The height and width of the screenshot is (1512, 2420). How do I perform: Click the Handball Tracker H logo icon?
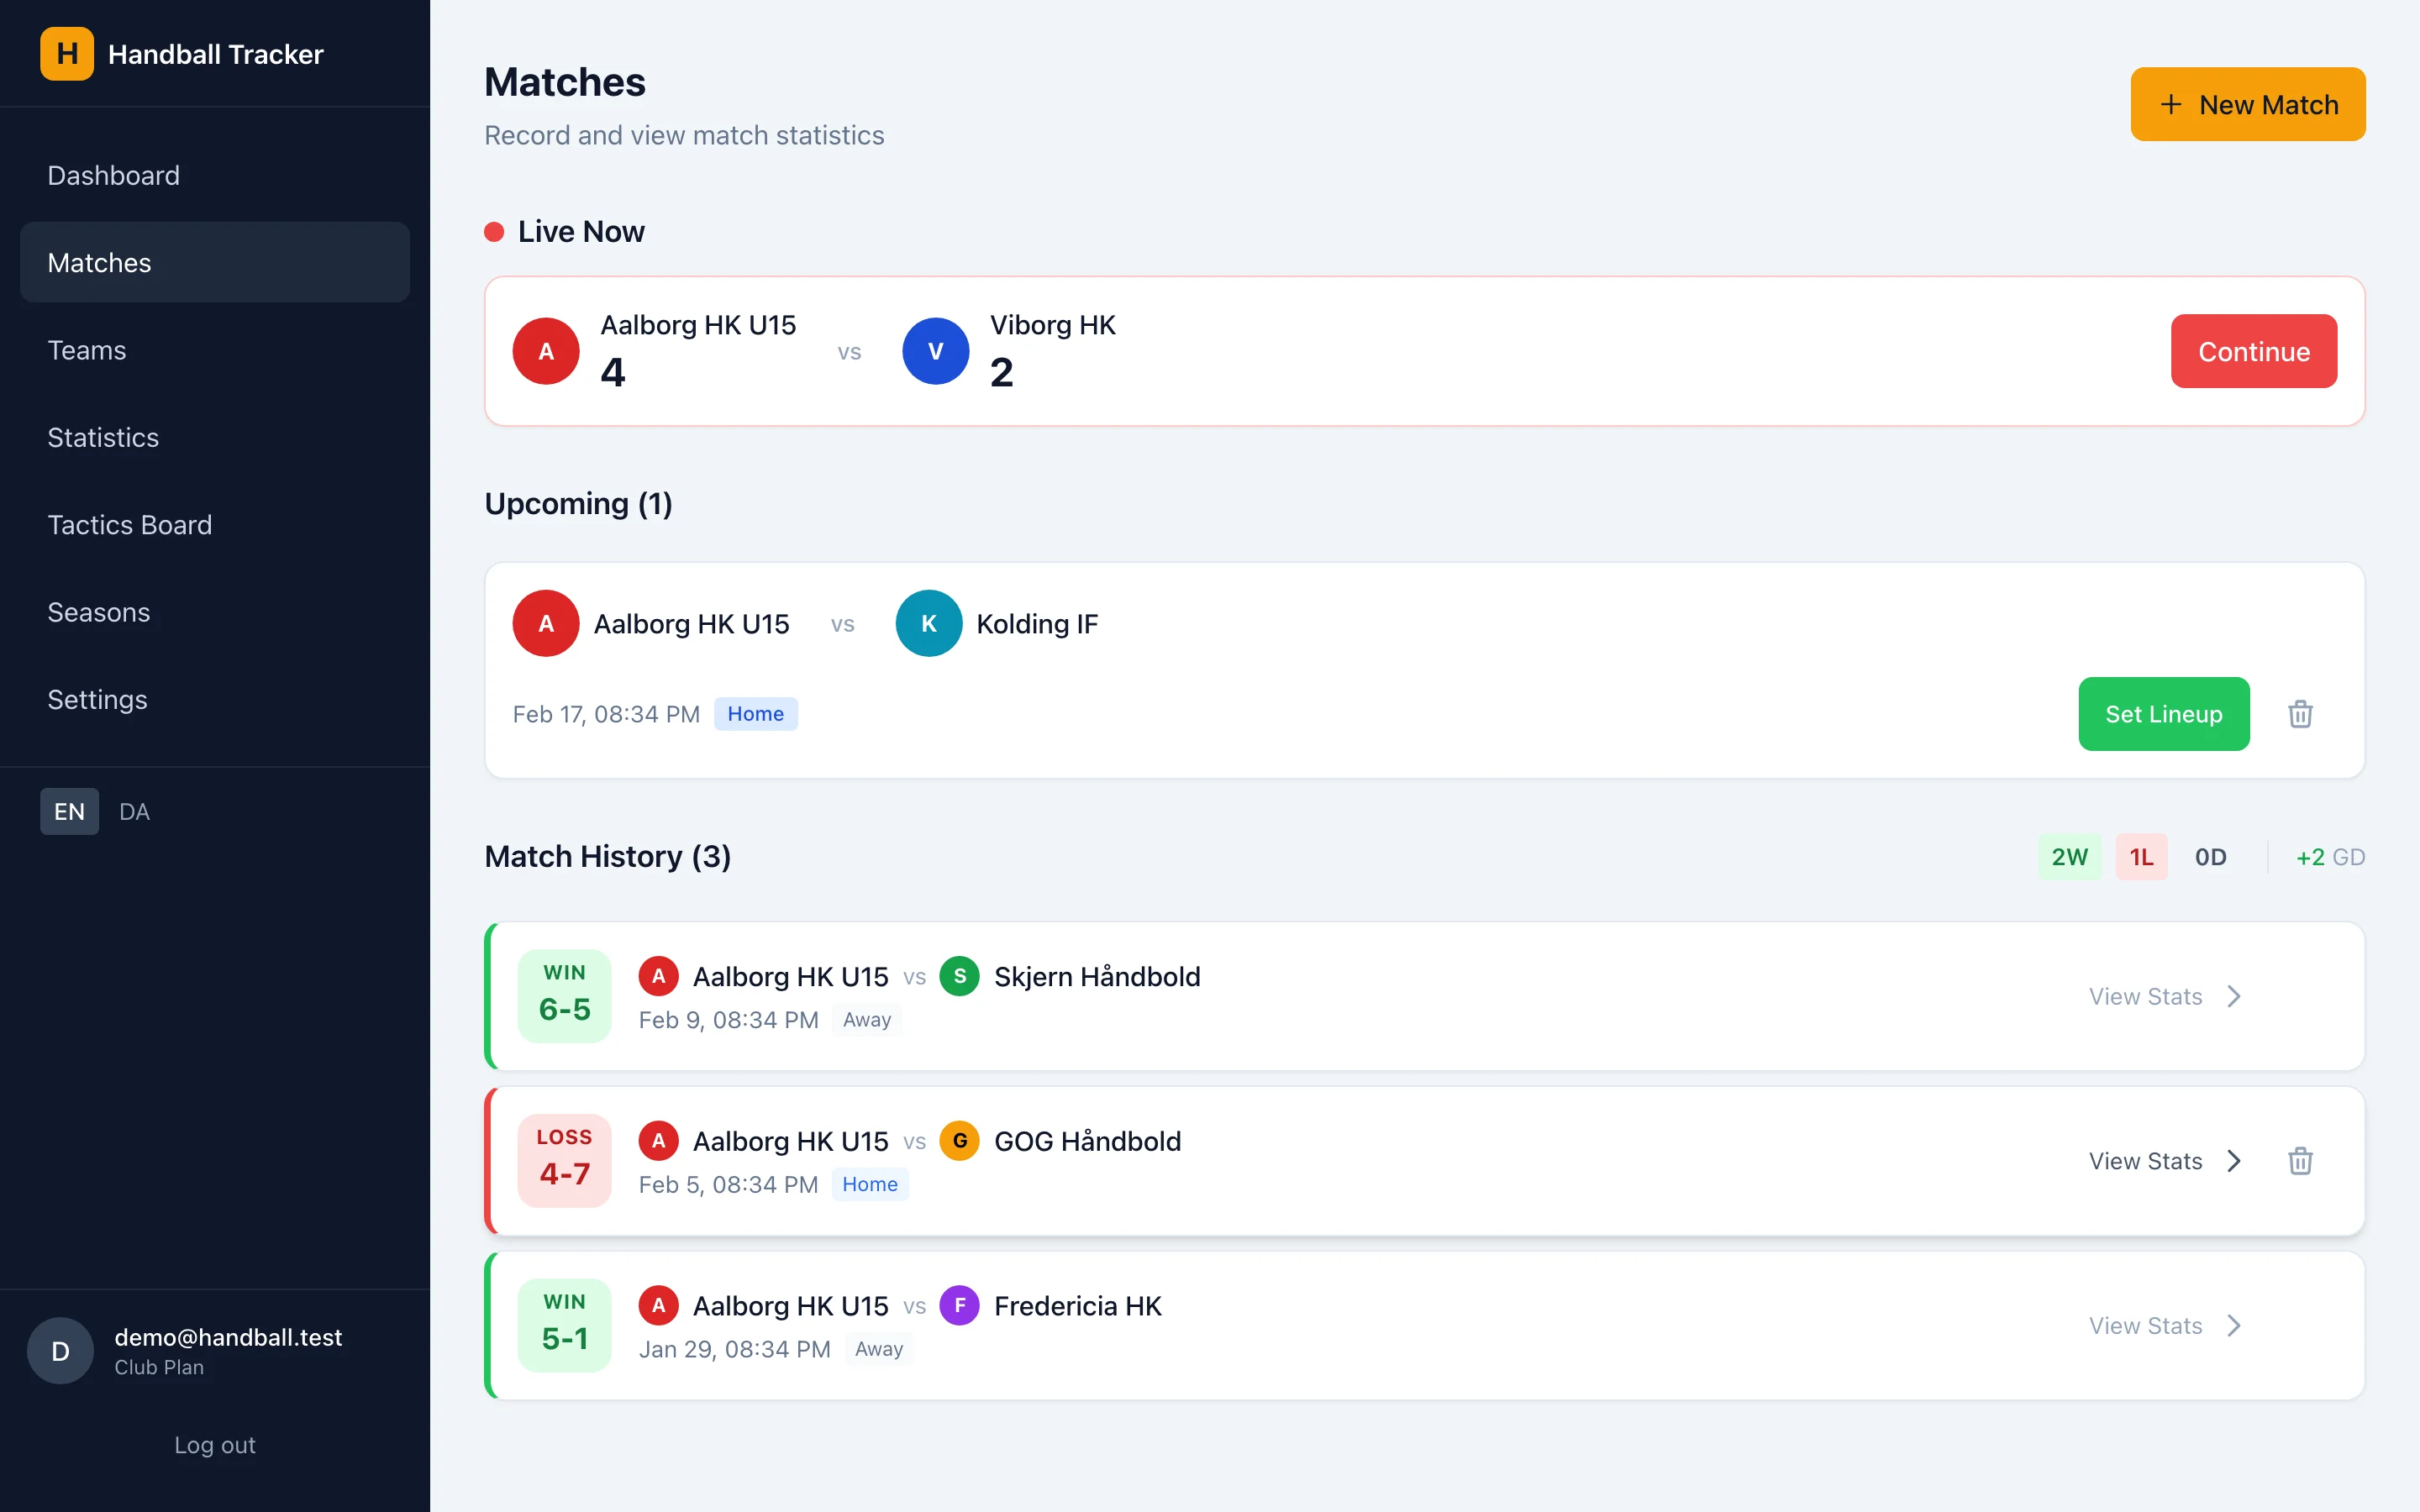coord(67,54)
